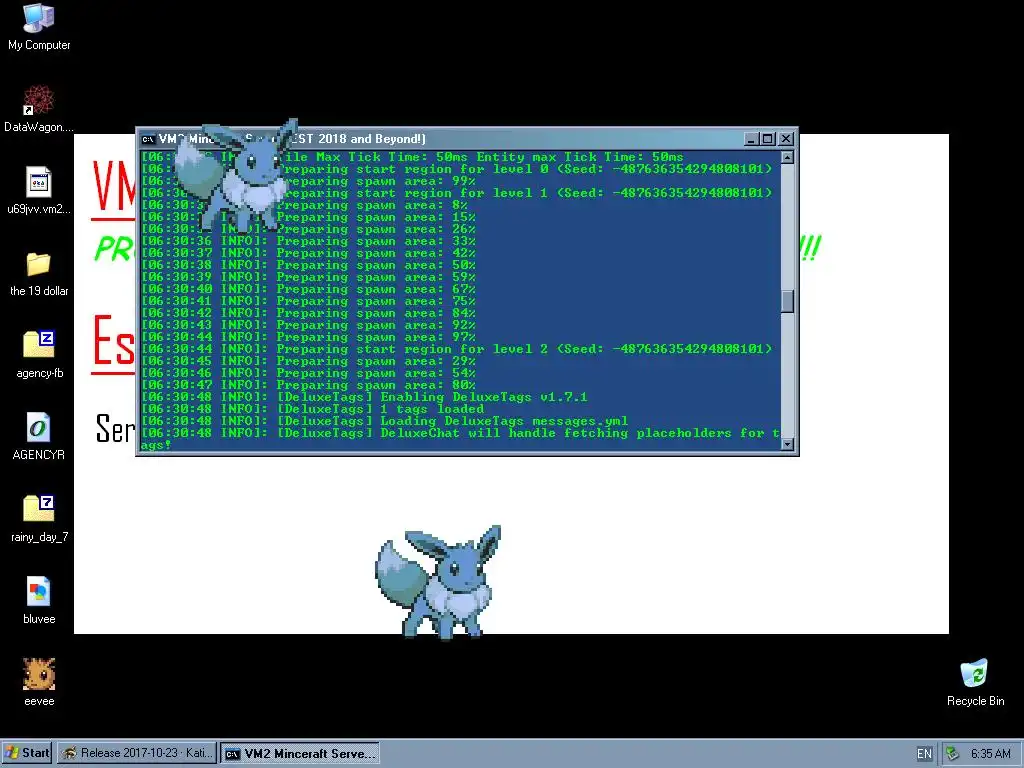Click the console window title bar text
This screenshot has width=1024, height=768.
tap(292, 139)
